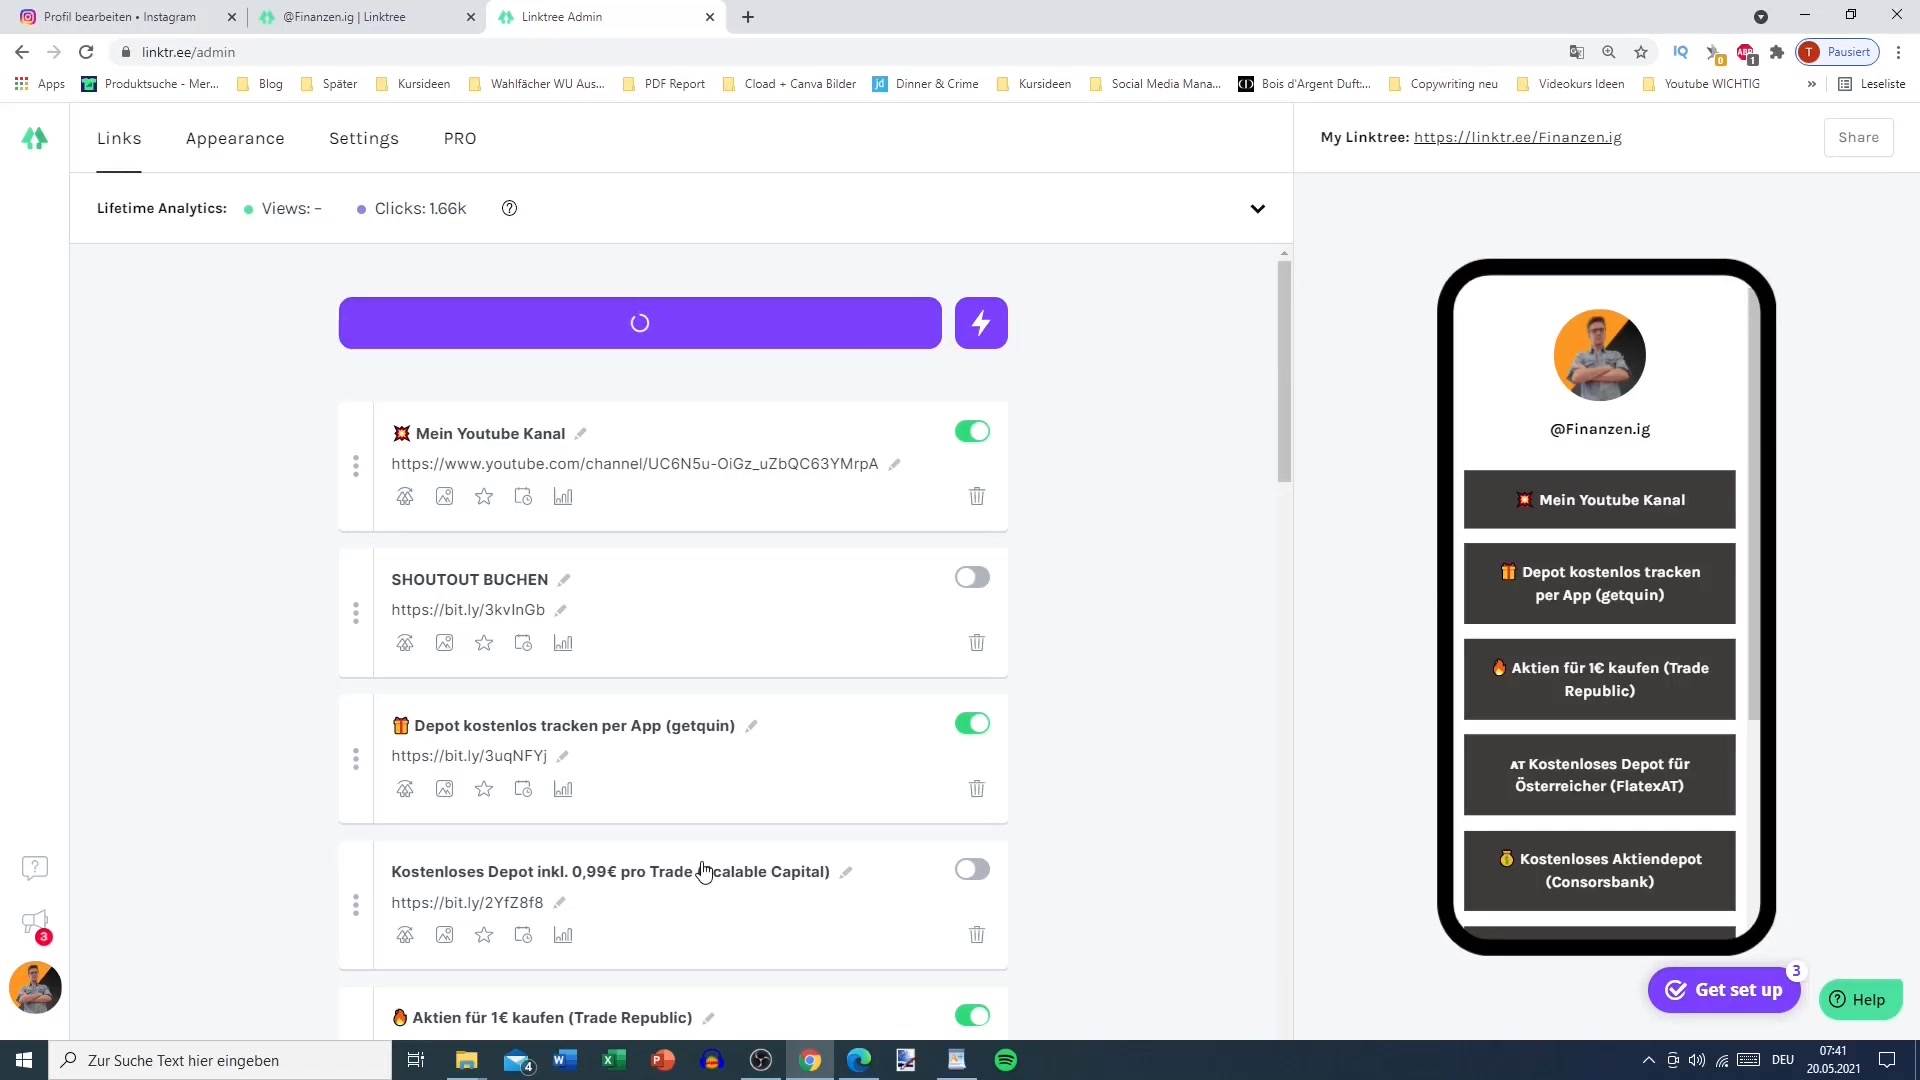Click the lightning bolt quick-add button

point(980,323)
